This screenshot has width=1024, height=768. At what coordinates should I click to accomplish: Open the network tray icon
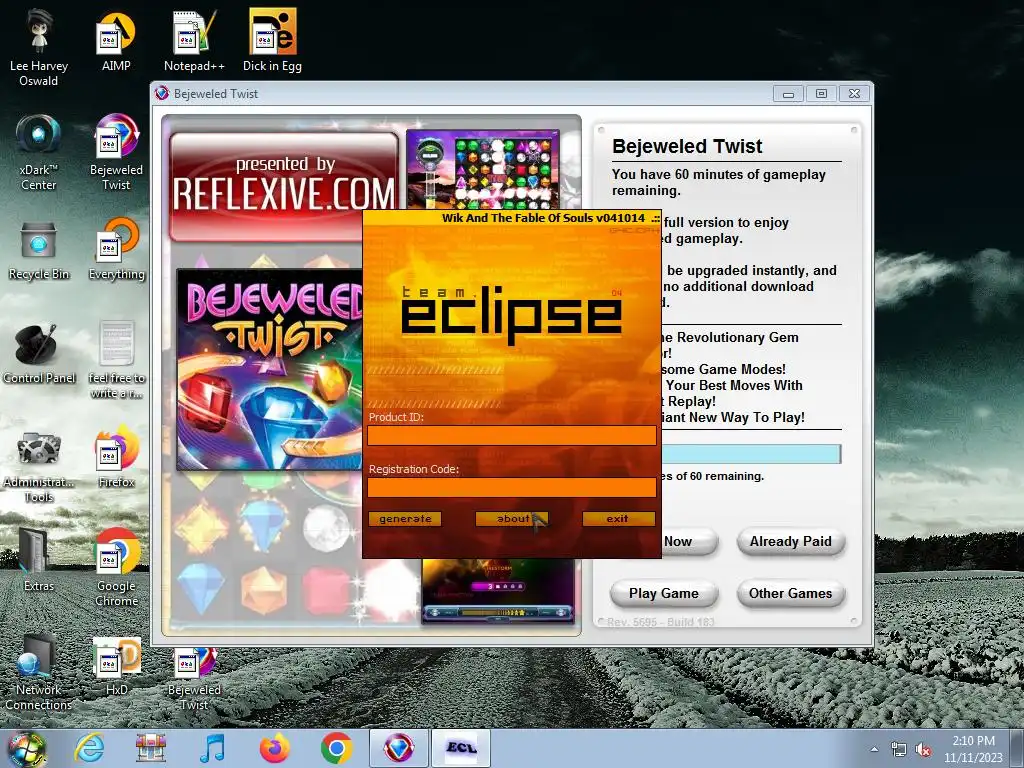(x=899, y=750)
